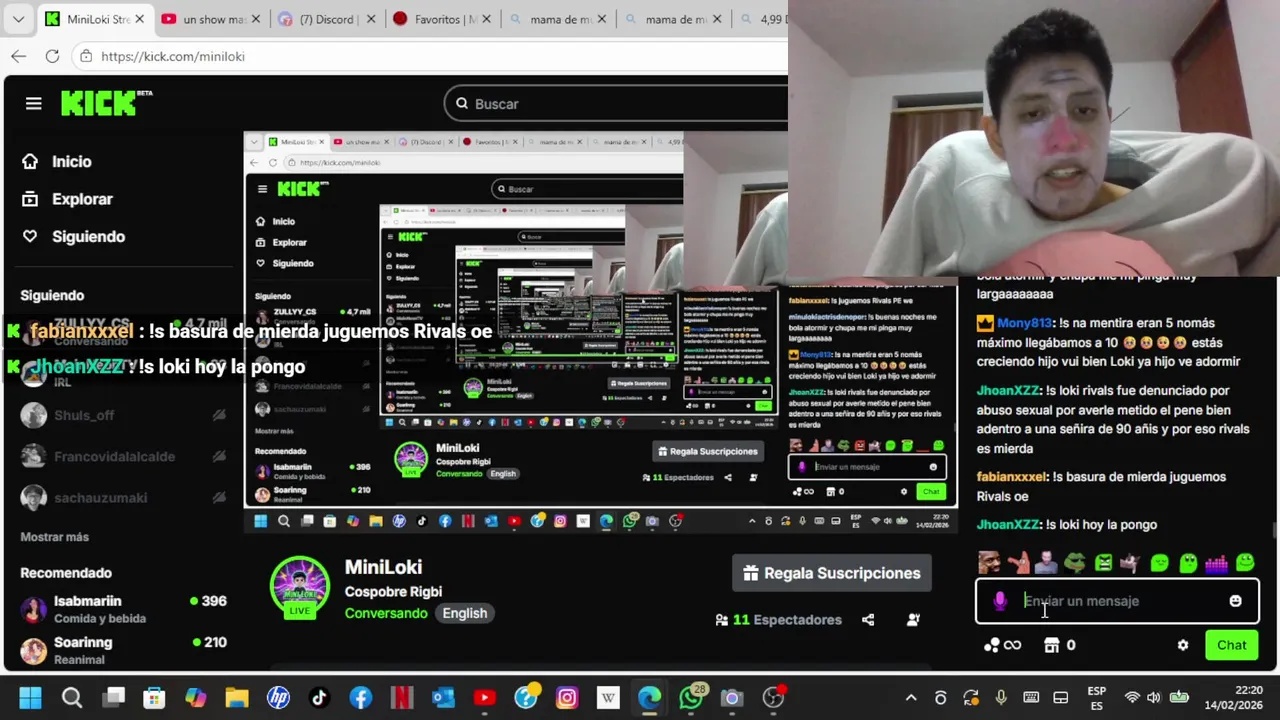
Task: Switch to the (7) Discord tab
Action: (x=328, y=19)
